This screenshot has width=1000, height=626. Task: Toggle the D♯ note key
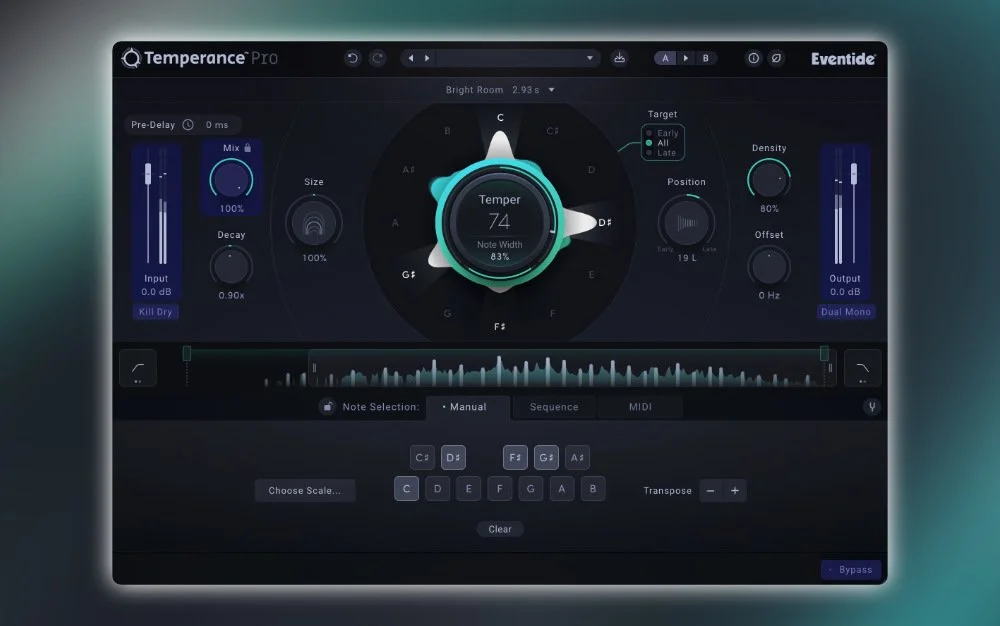(x=453, y=457)
